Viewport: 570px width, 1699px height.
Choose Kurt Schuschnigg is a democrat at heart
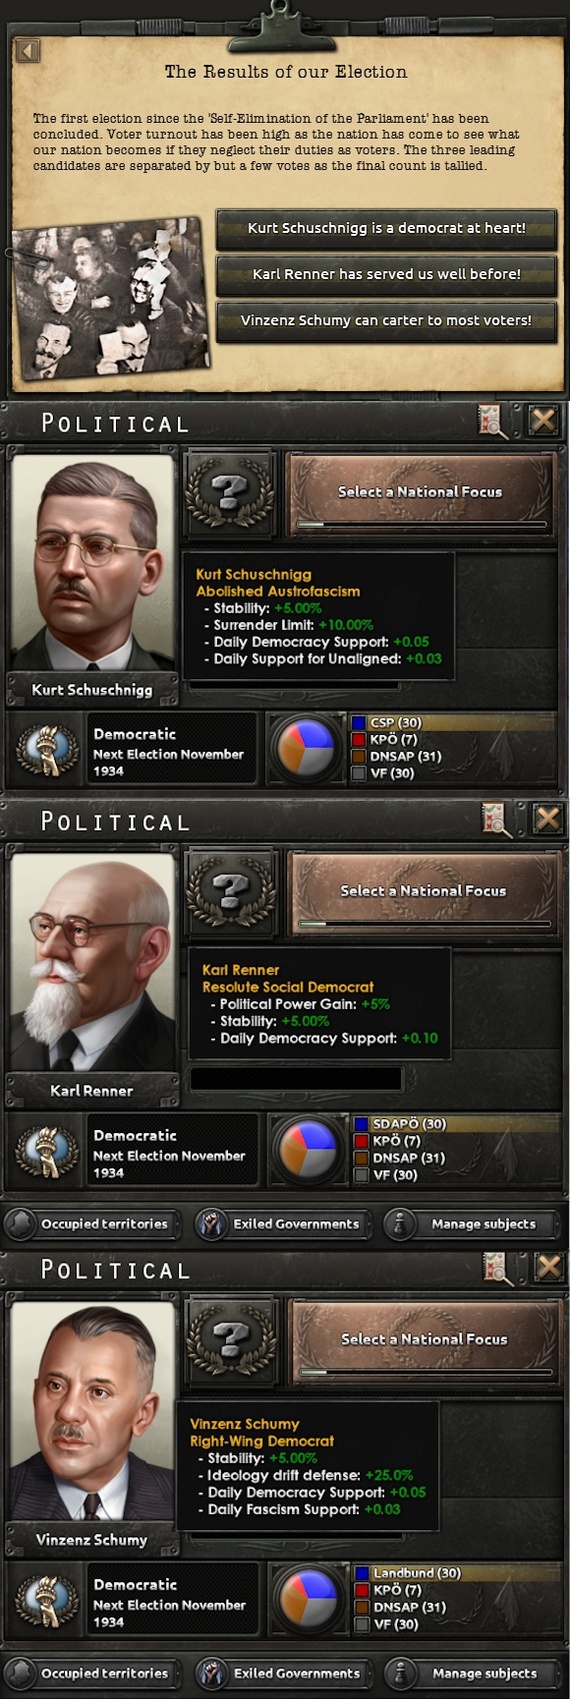click(x=386, y=228)
